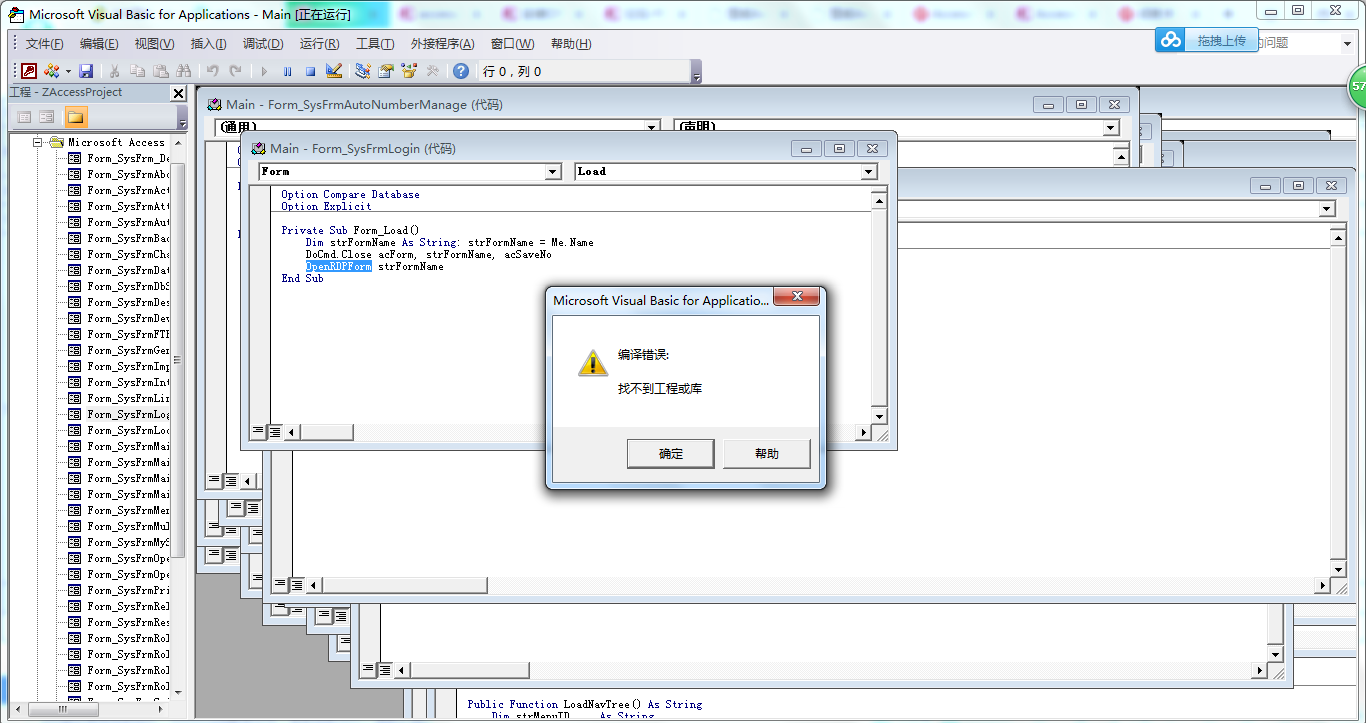
Task: Open (通用) dropdown in AutoNumberManage window
Action: [652, 128]
